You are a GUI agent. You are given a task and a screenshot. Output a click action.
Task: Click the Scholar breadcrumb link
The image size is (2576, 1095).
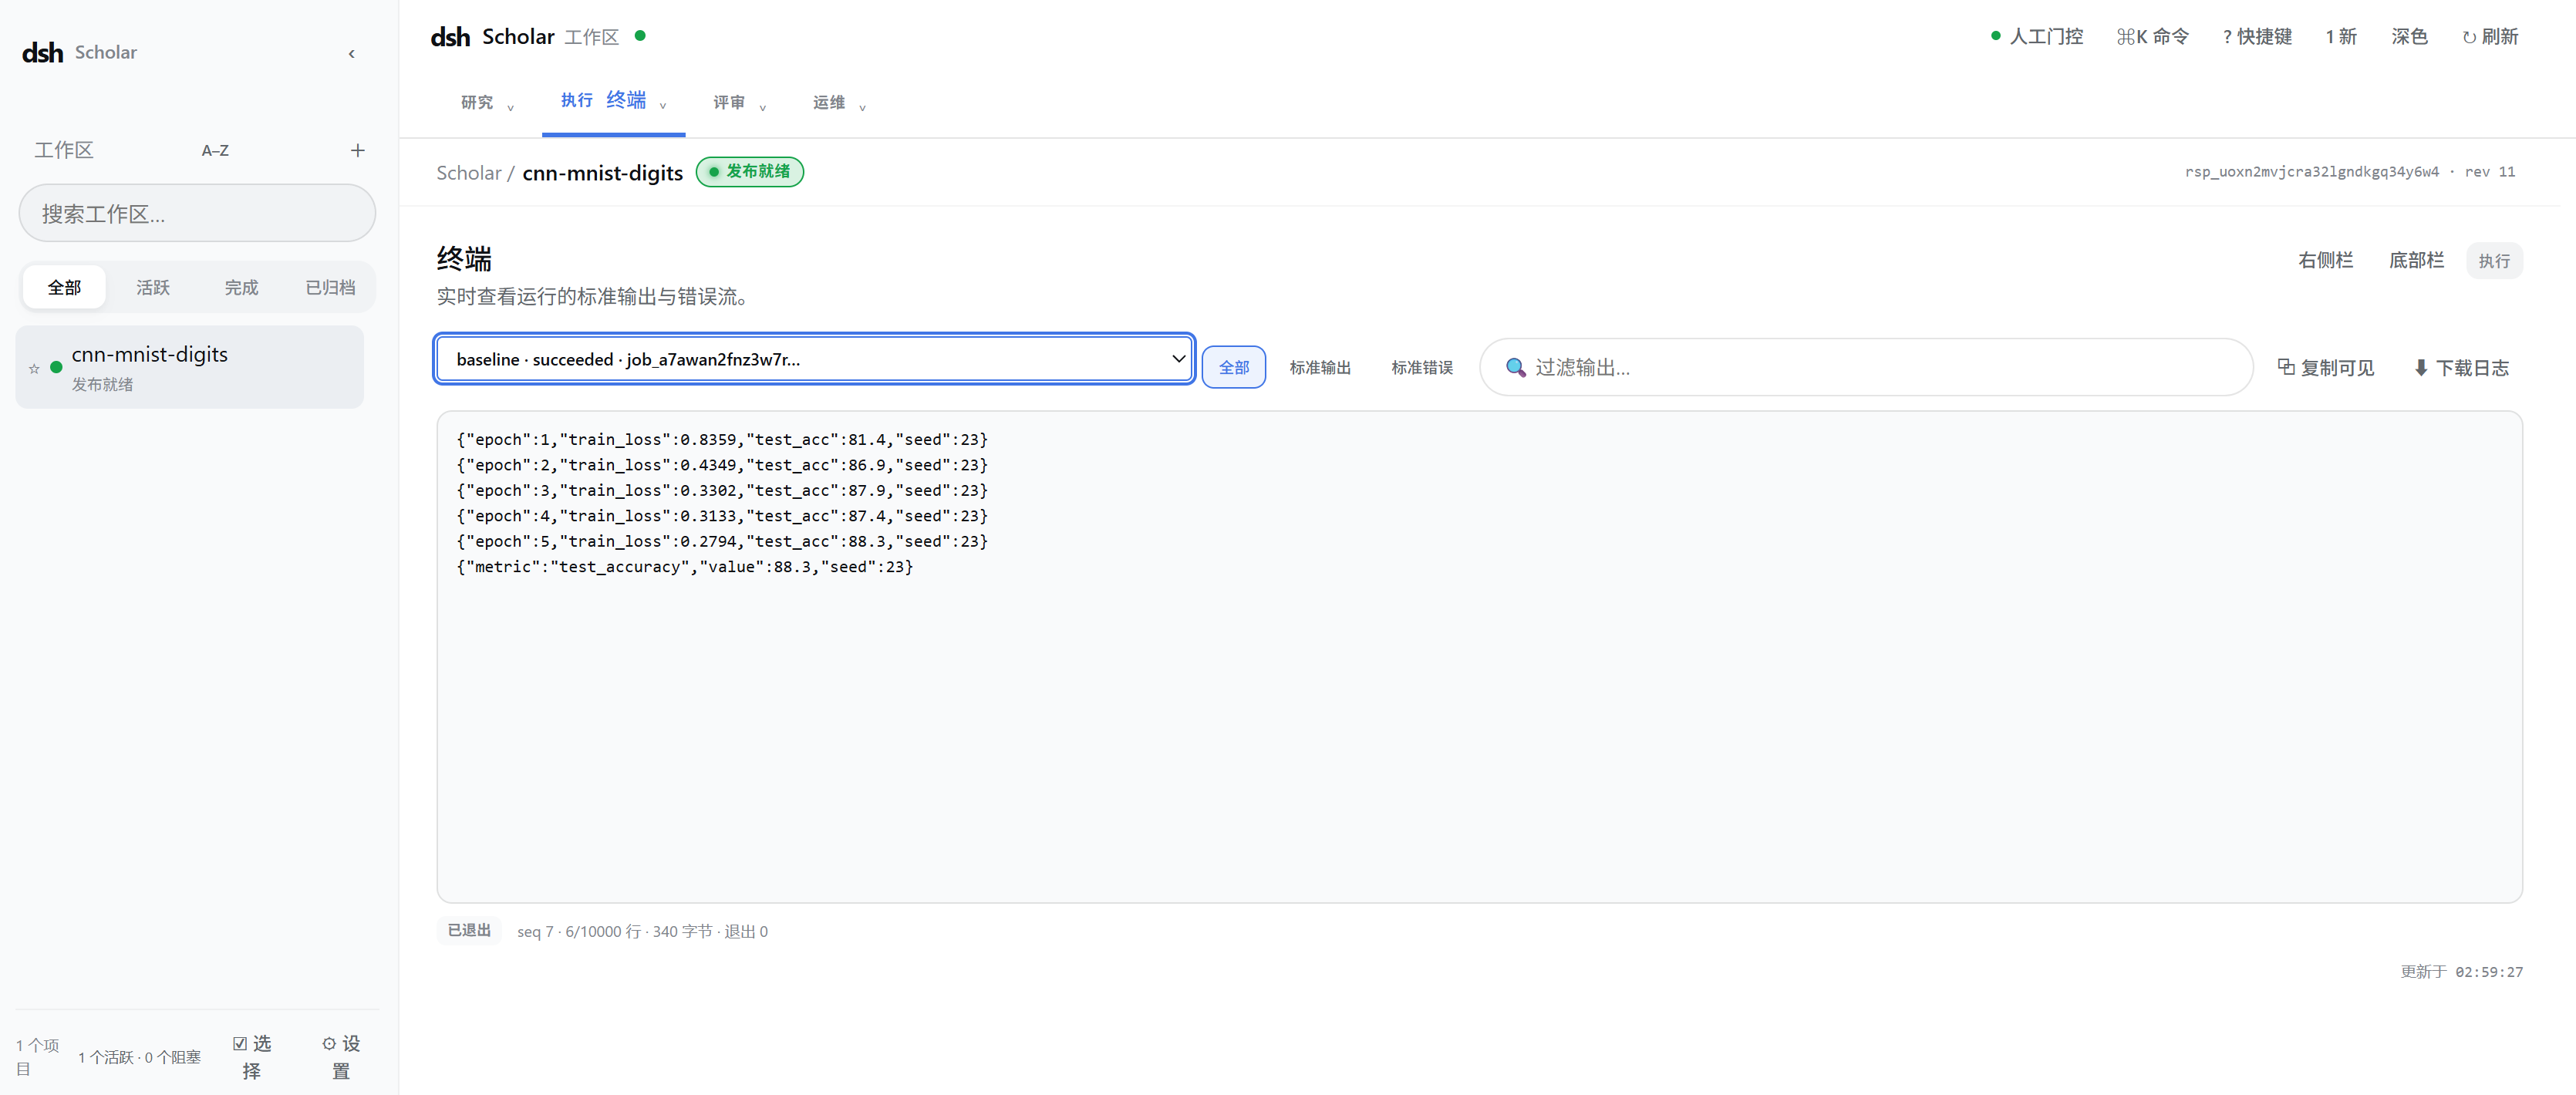[468, 173]
